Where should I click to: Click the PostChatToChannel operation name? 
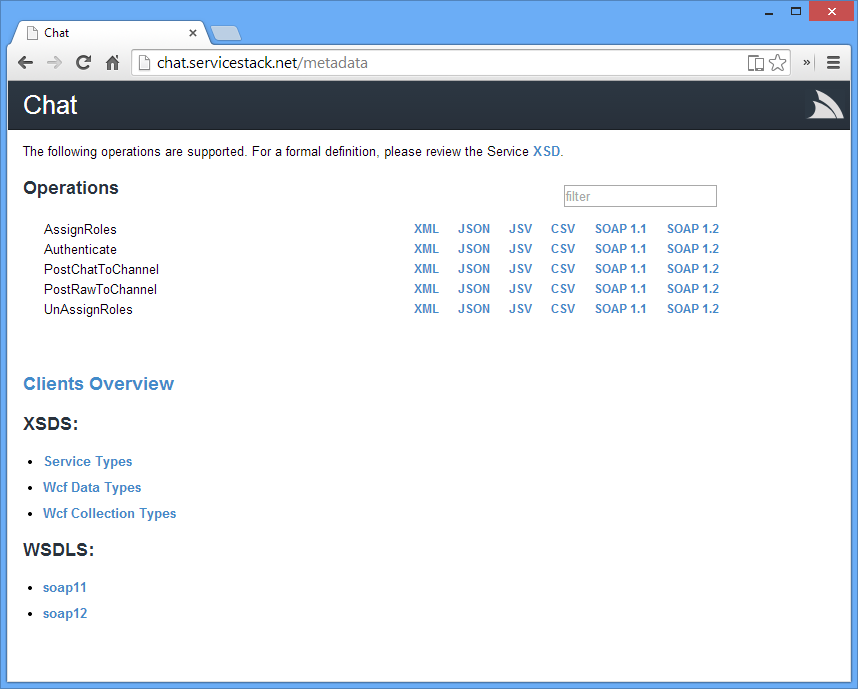[x=101, y=269]
